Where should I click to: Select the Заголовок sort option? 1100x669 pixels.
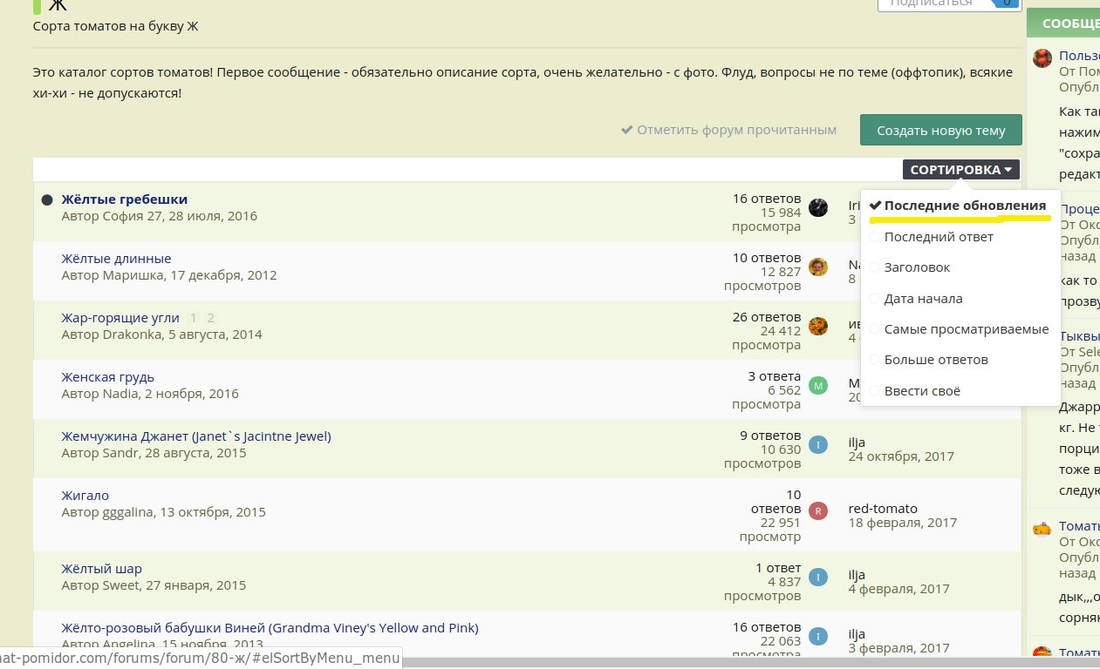point(916,268)
